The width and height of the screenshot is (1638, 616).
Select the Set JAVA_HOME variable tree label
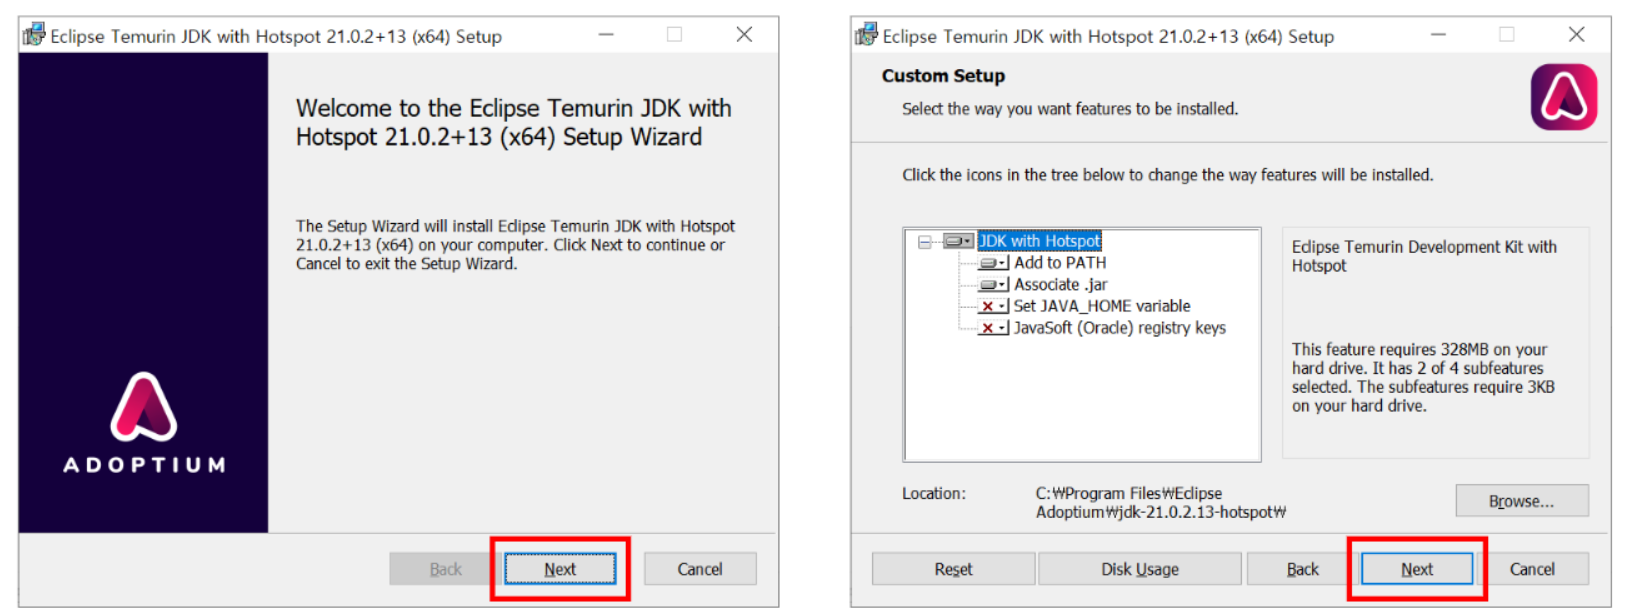click(x=1102, y=306)
